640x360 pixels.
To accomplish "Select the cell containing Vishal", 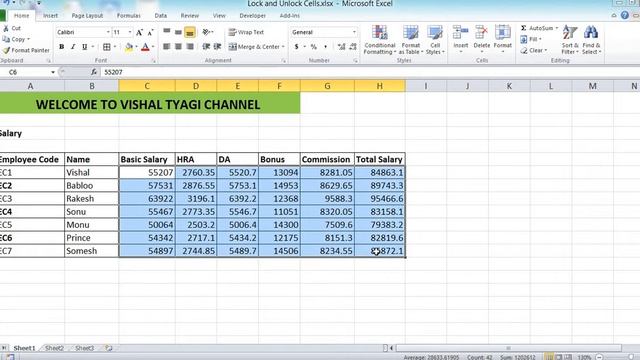I will point(91,172).
